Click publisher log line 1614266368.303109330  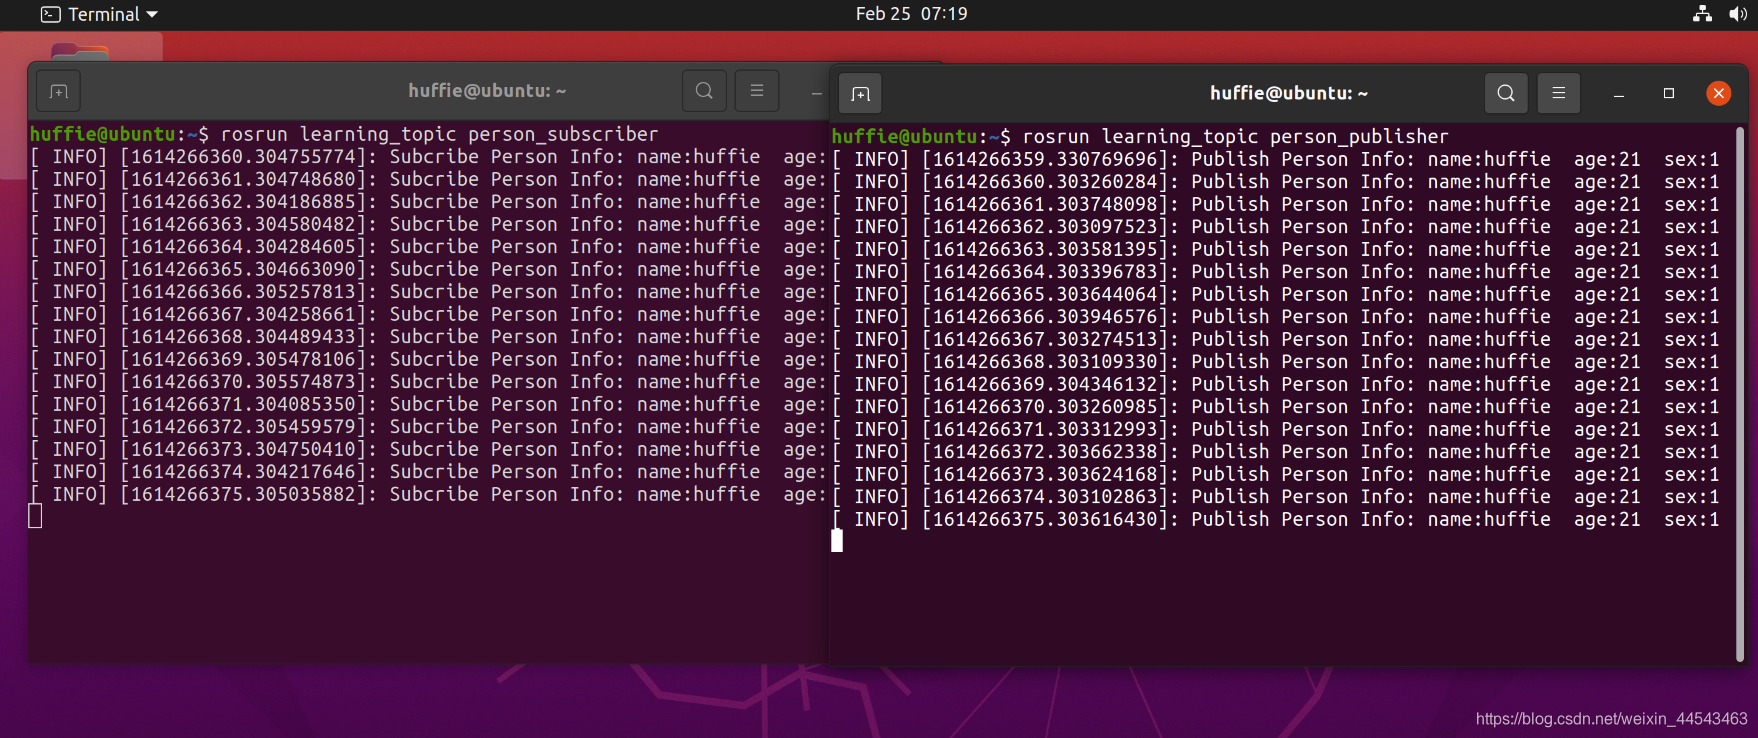pos(1276,362)
